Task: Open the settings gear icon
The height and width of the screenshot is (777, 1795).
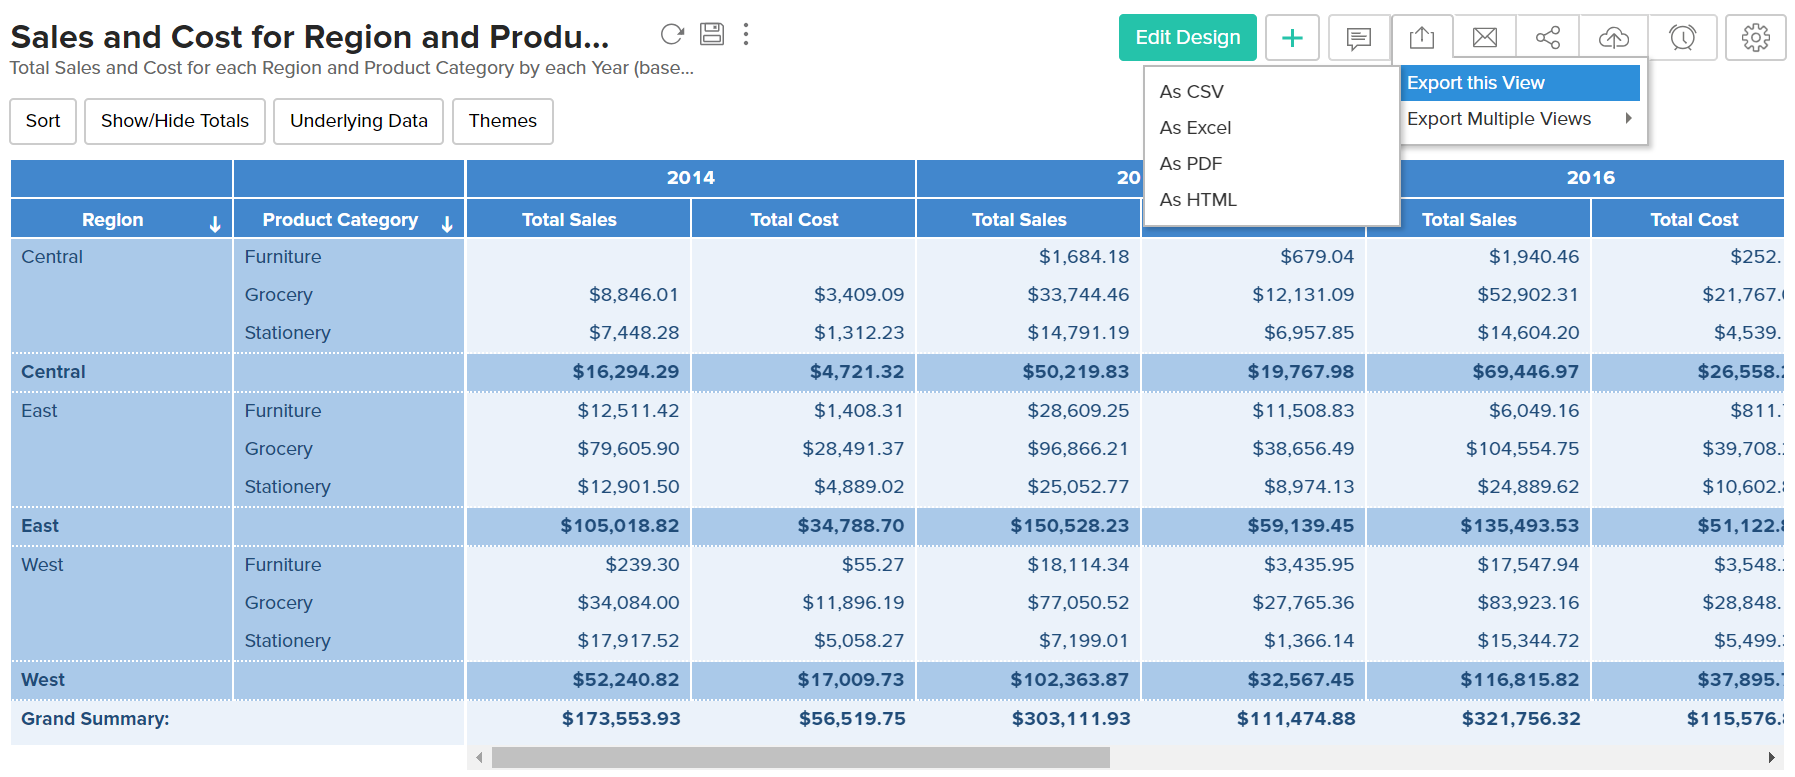Action: tap(1755, 38)
